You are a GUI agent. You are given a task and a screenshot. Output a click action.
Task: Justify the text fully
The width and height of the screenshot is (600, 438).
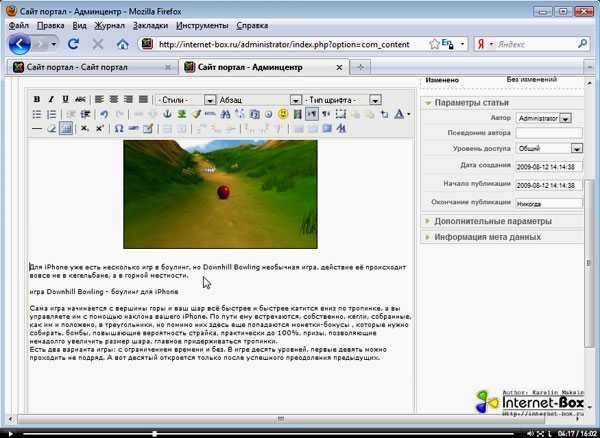143,99
